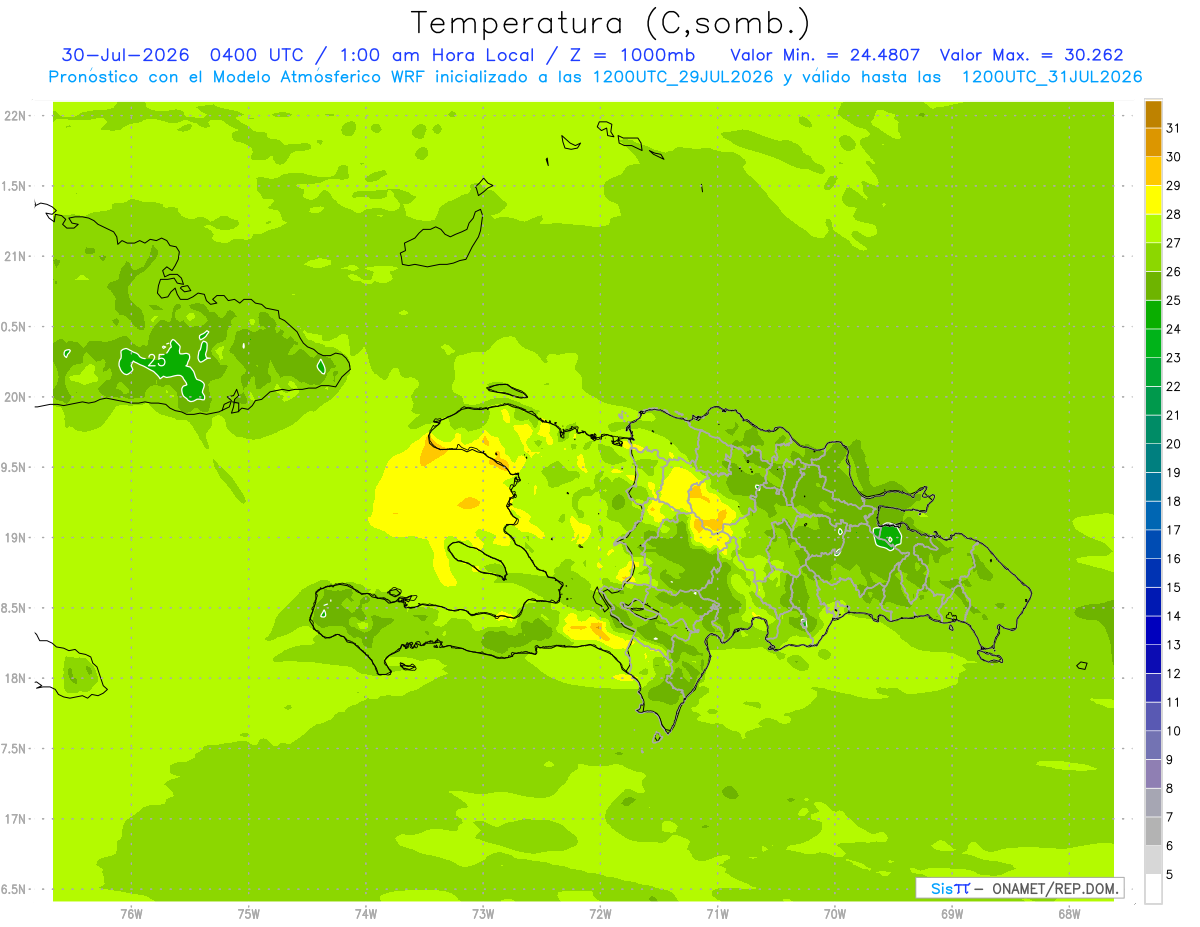Pick the green swatch between 26 and 27
Viewport: 1200px width, 927px height.
(1153, 257)
